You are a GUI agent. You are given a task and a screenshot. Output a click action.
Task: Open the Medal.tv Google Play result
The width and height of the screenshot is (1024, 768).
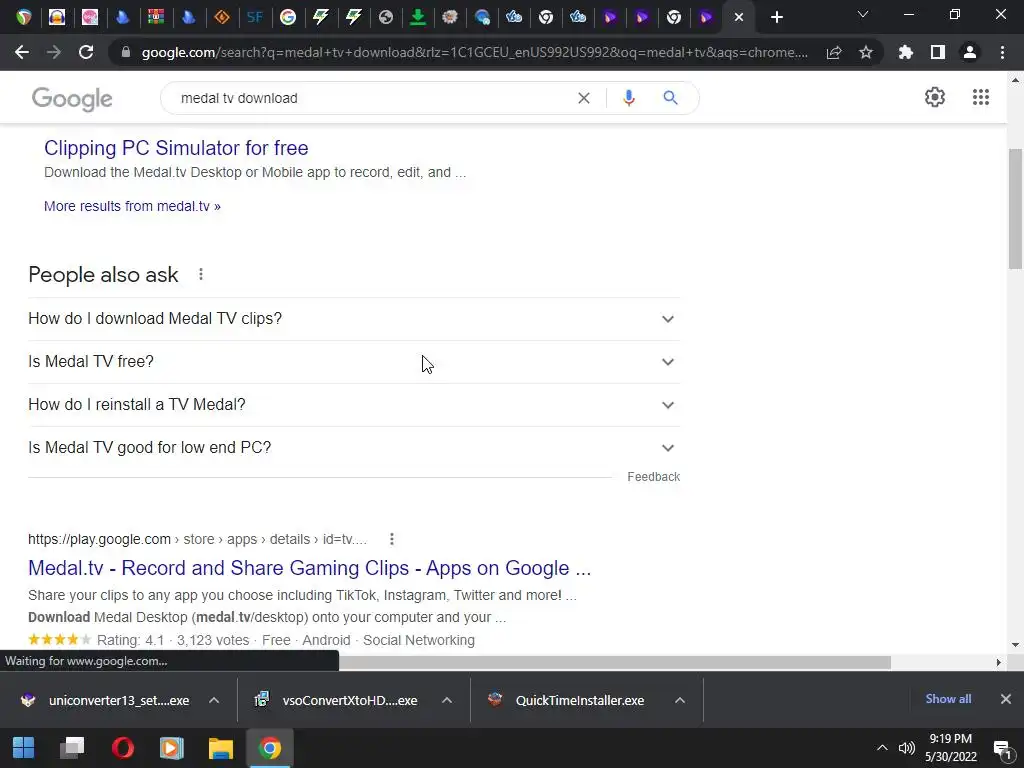(x=310, y=568)
